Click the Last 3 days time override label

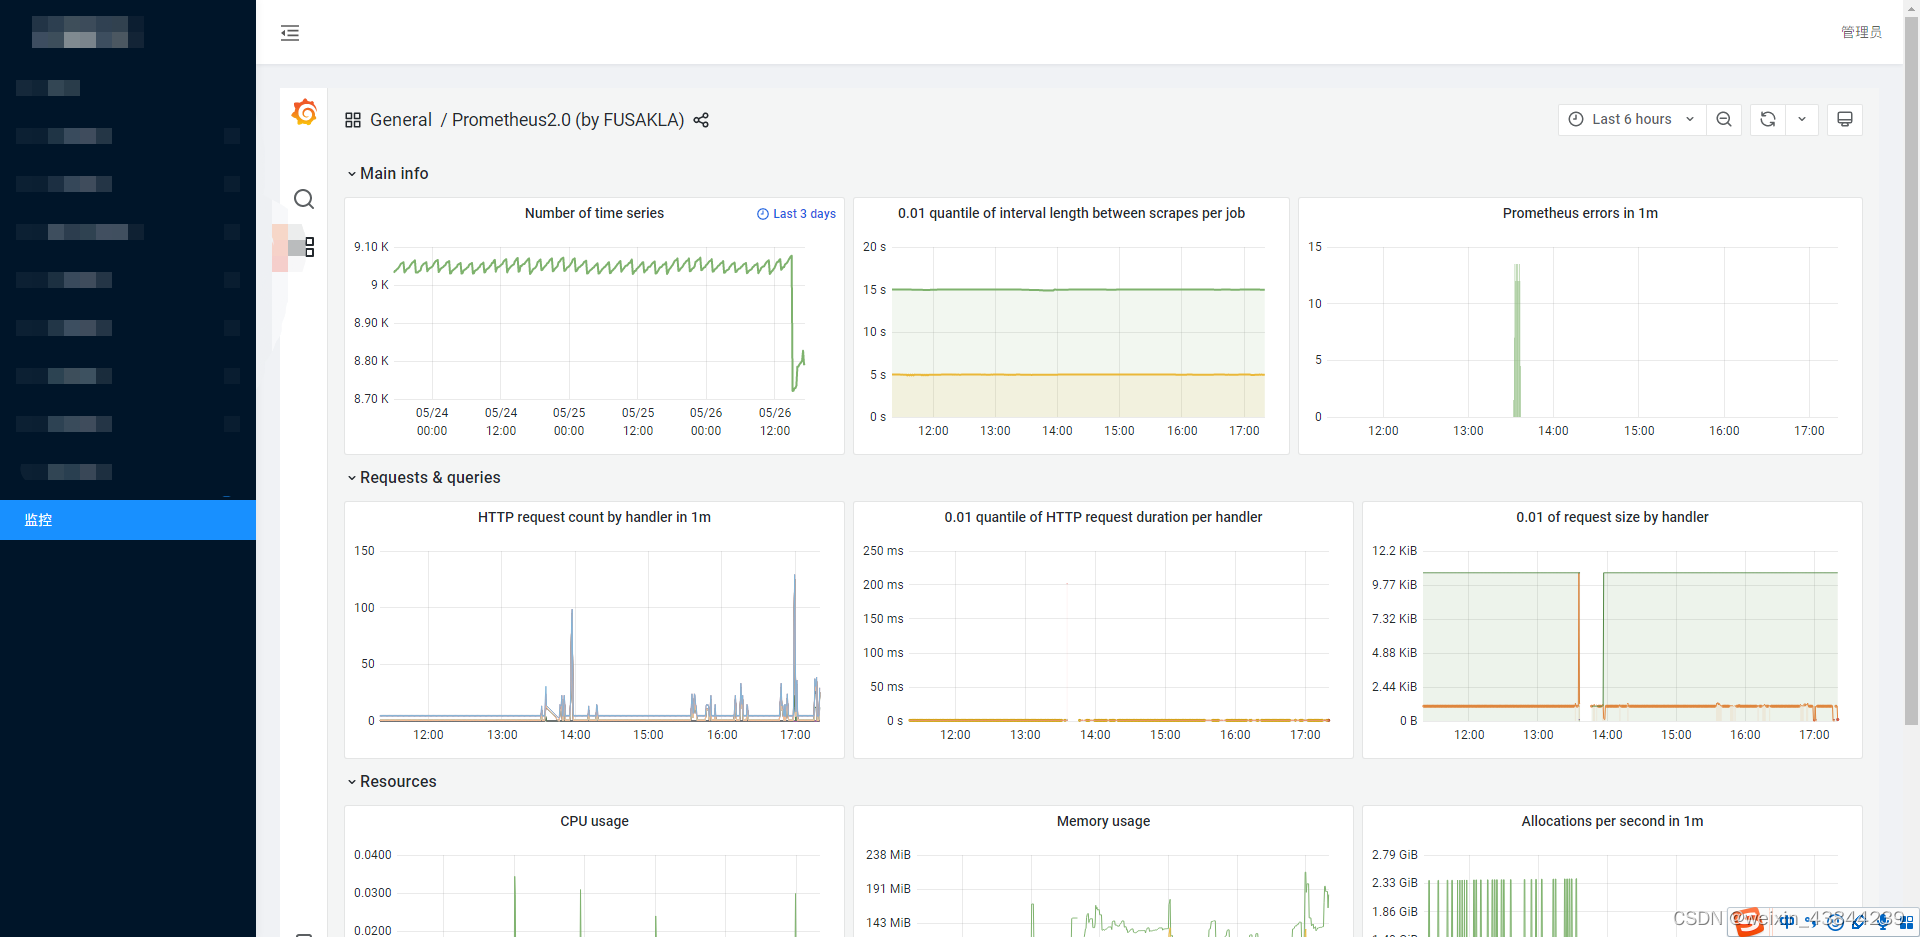[x=797, y=214]
